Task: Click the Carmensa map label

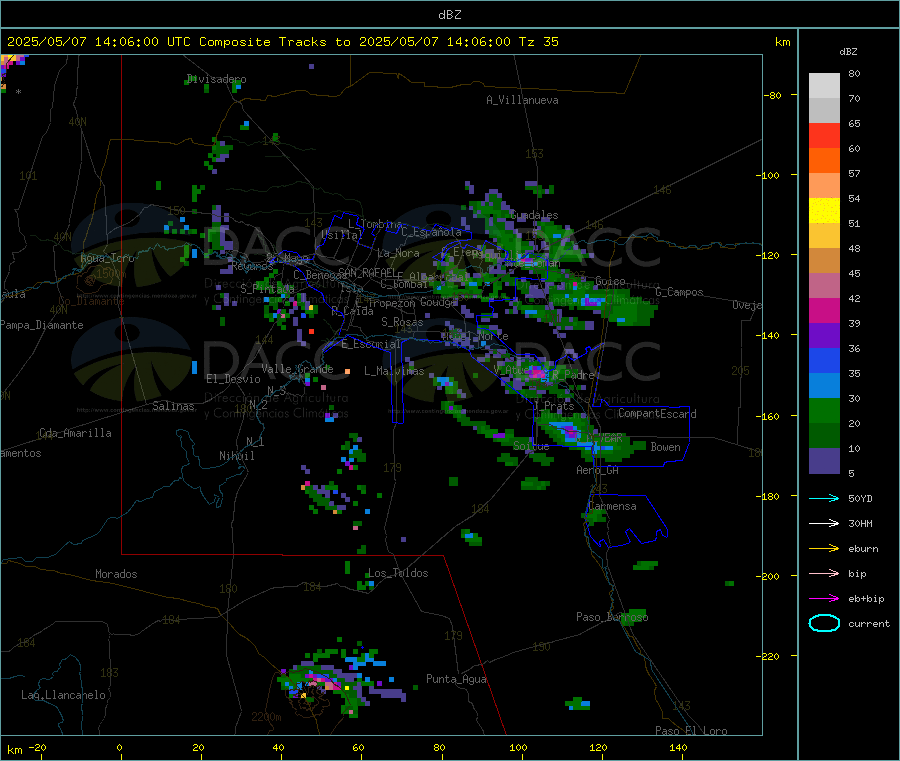Action: pos(612,506)
